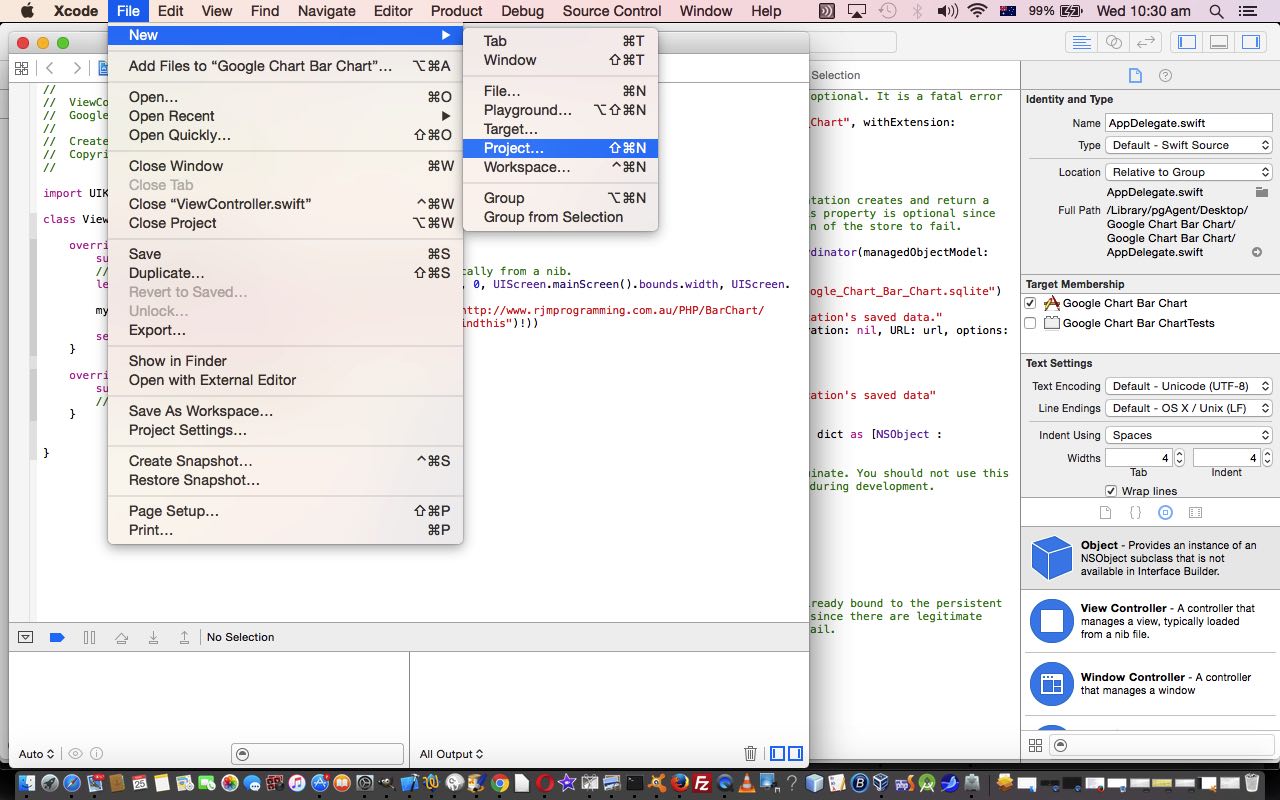The height and width of the screenshot is (800, 1280).
Task: Show the Quick Help inspector
Action: [1165, 76]
